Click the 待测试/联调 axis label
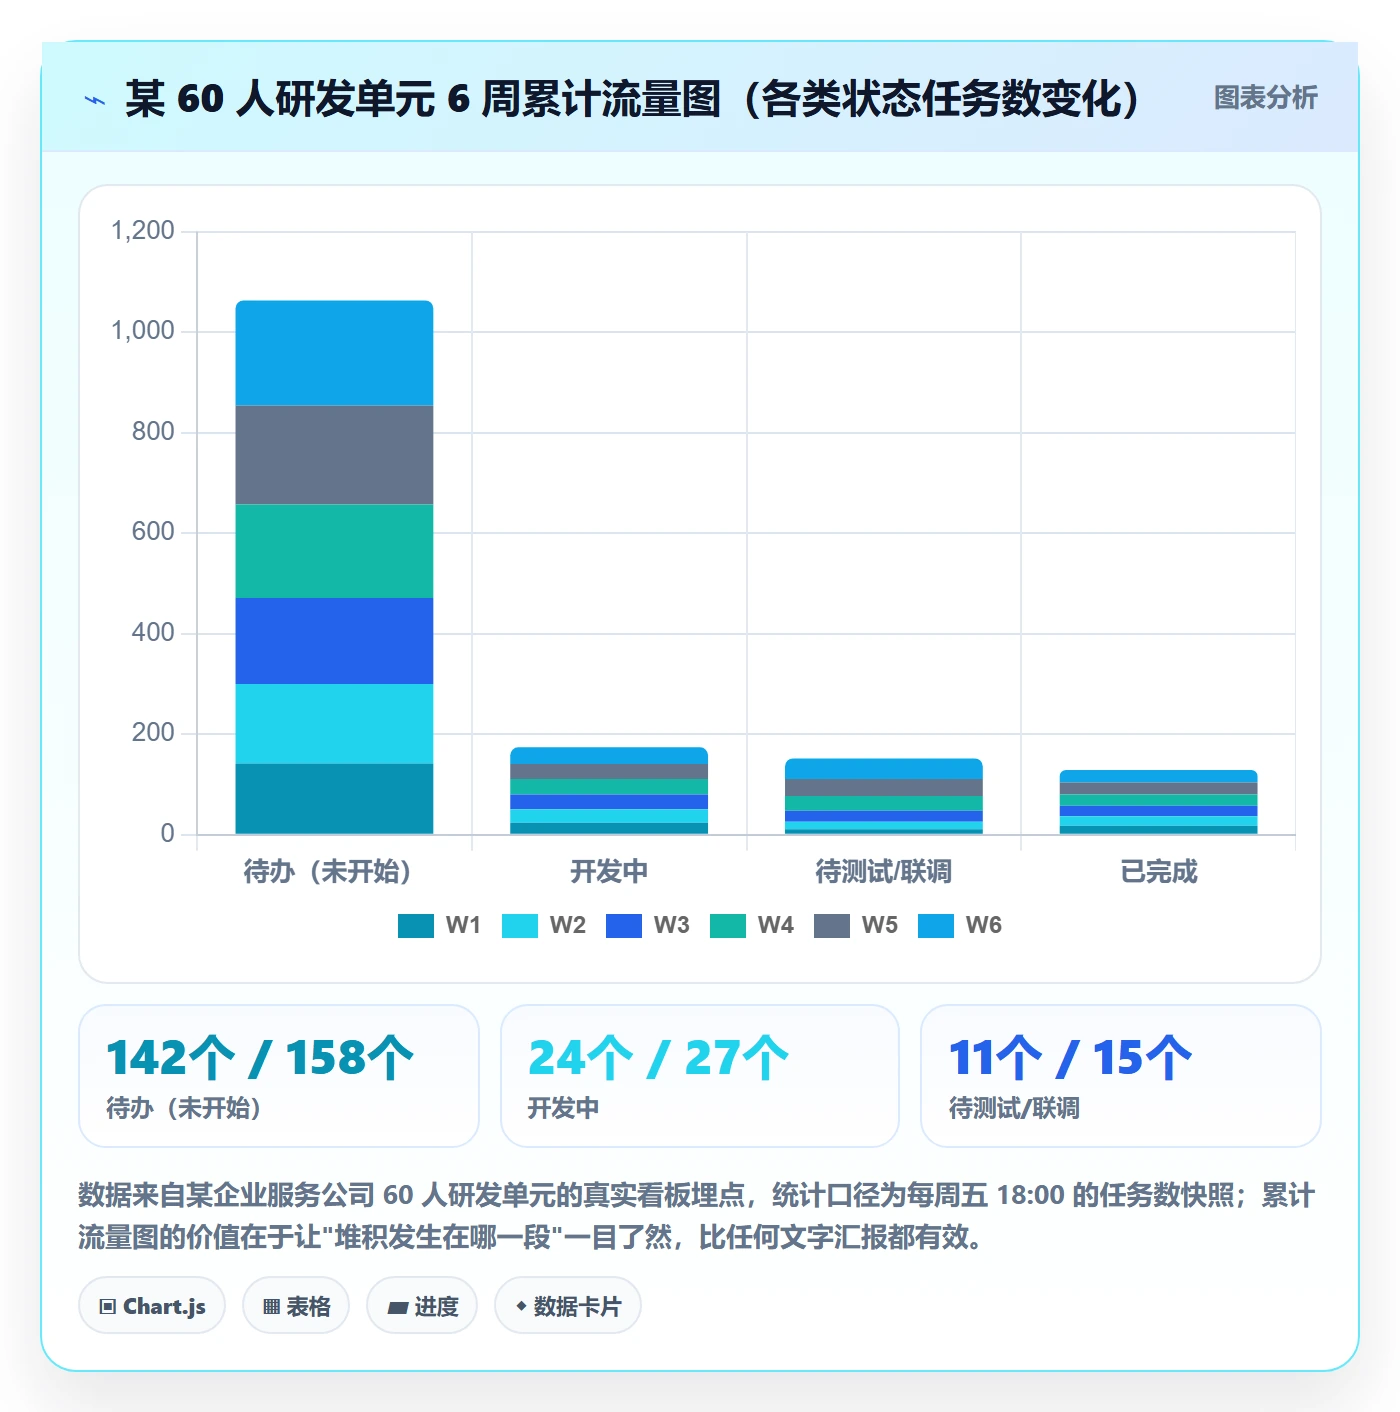Image resolution: width=1400 pixels, height=1412 pixels. coord(884,872)
